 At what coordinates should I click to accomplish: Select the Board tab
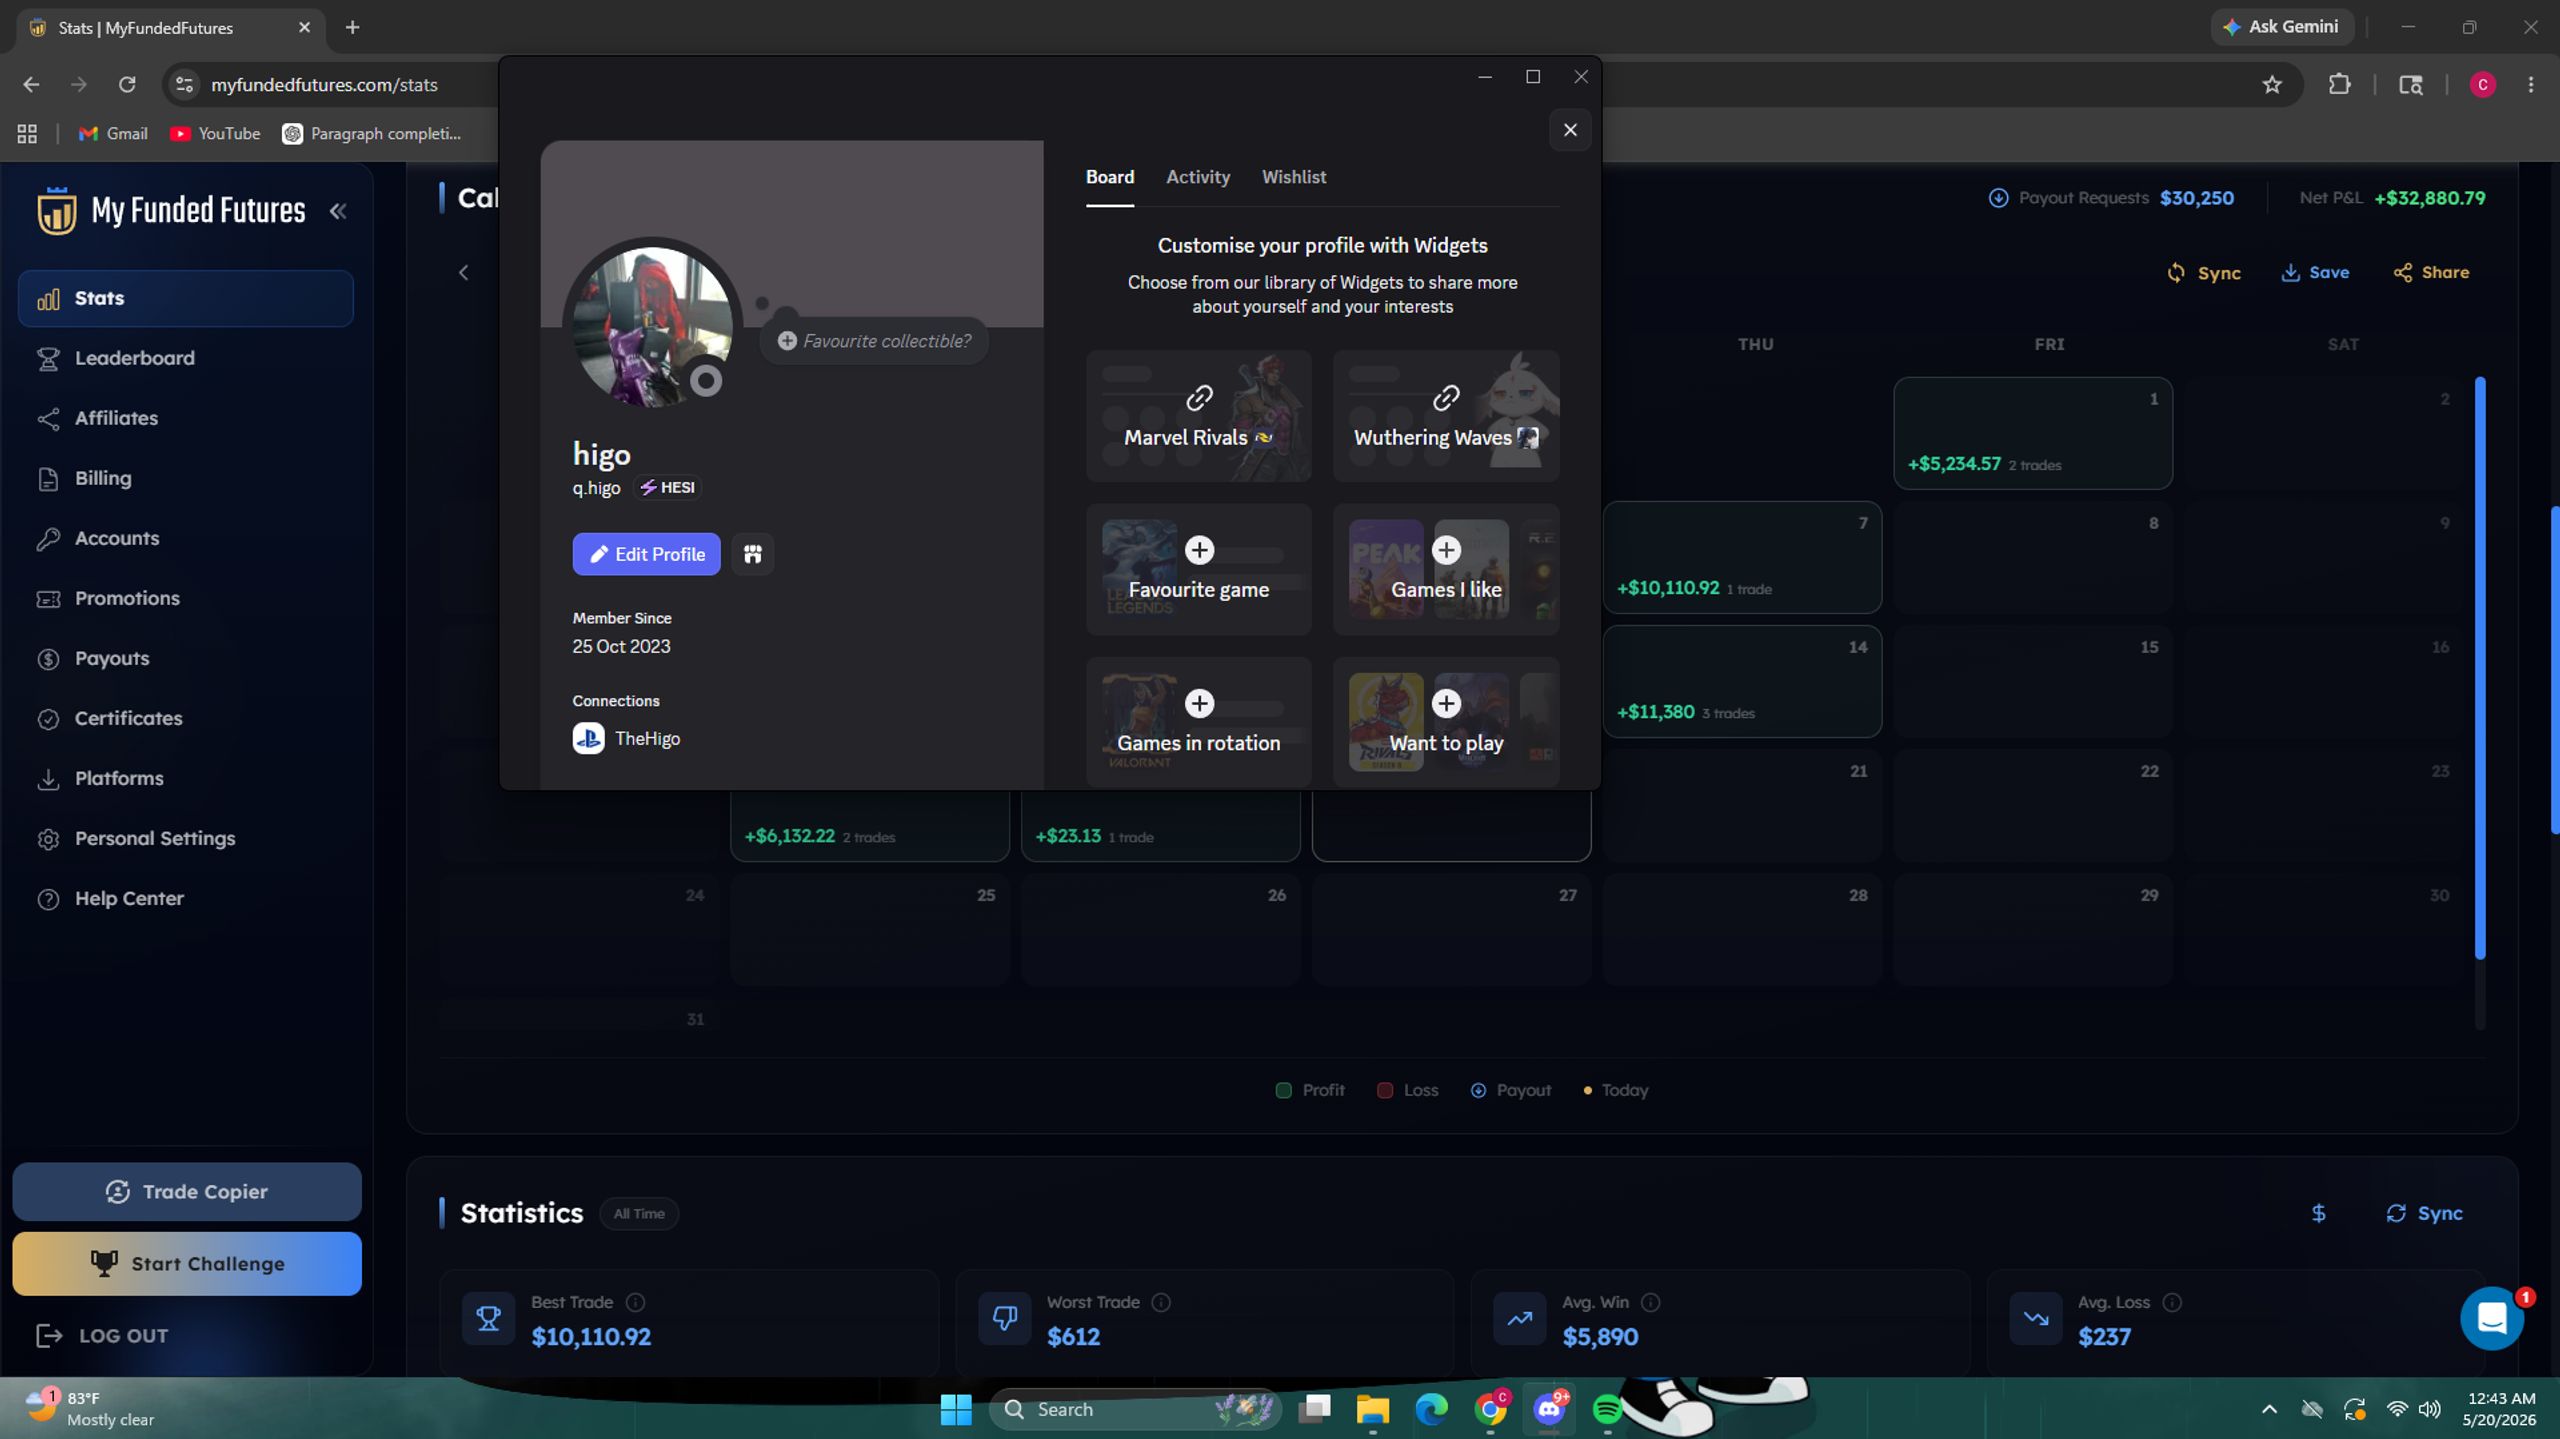click(x=1110, y=177)
